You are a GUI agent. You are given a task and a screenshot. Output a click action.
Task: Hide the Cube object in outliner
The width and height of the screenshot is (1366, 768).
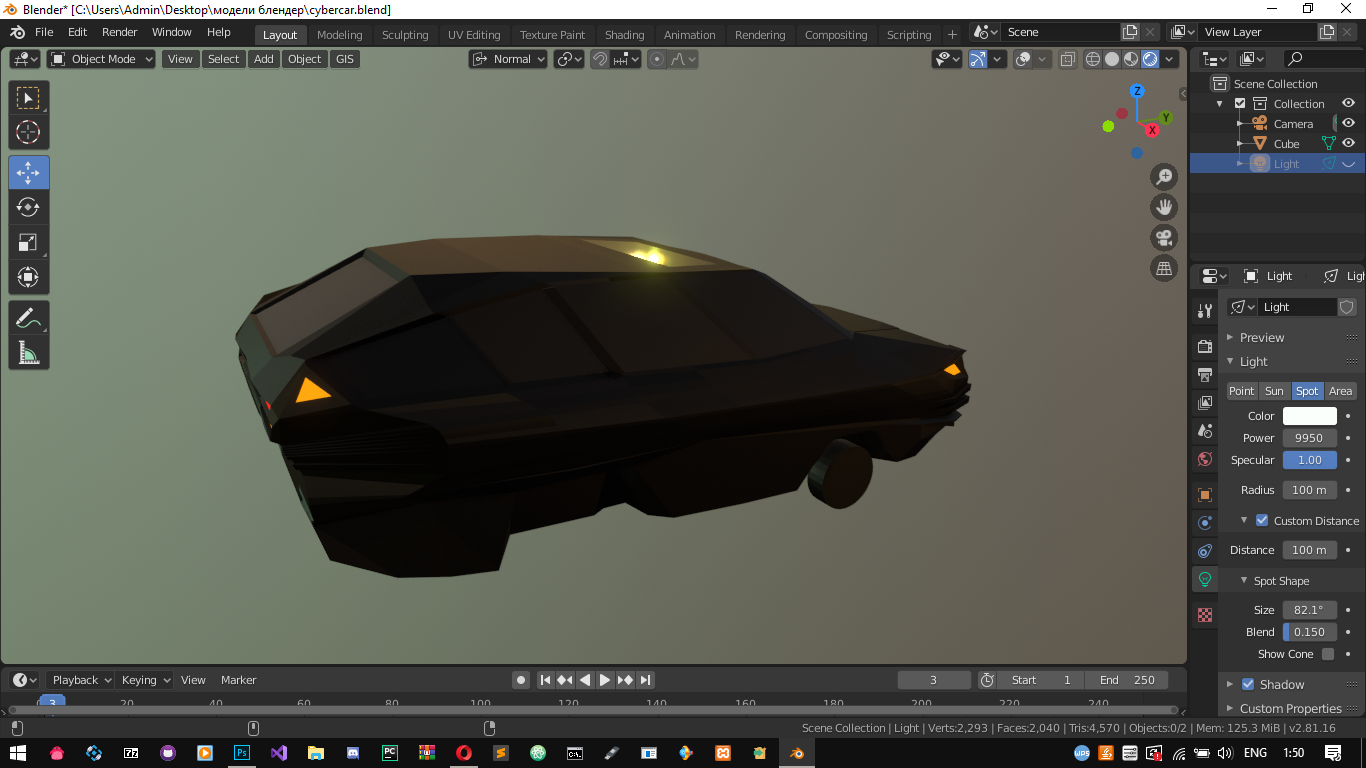(x=1348, y=144)
